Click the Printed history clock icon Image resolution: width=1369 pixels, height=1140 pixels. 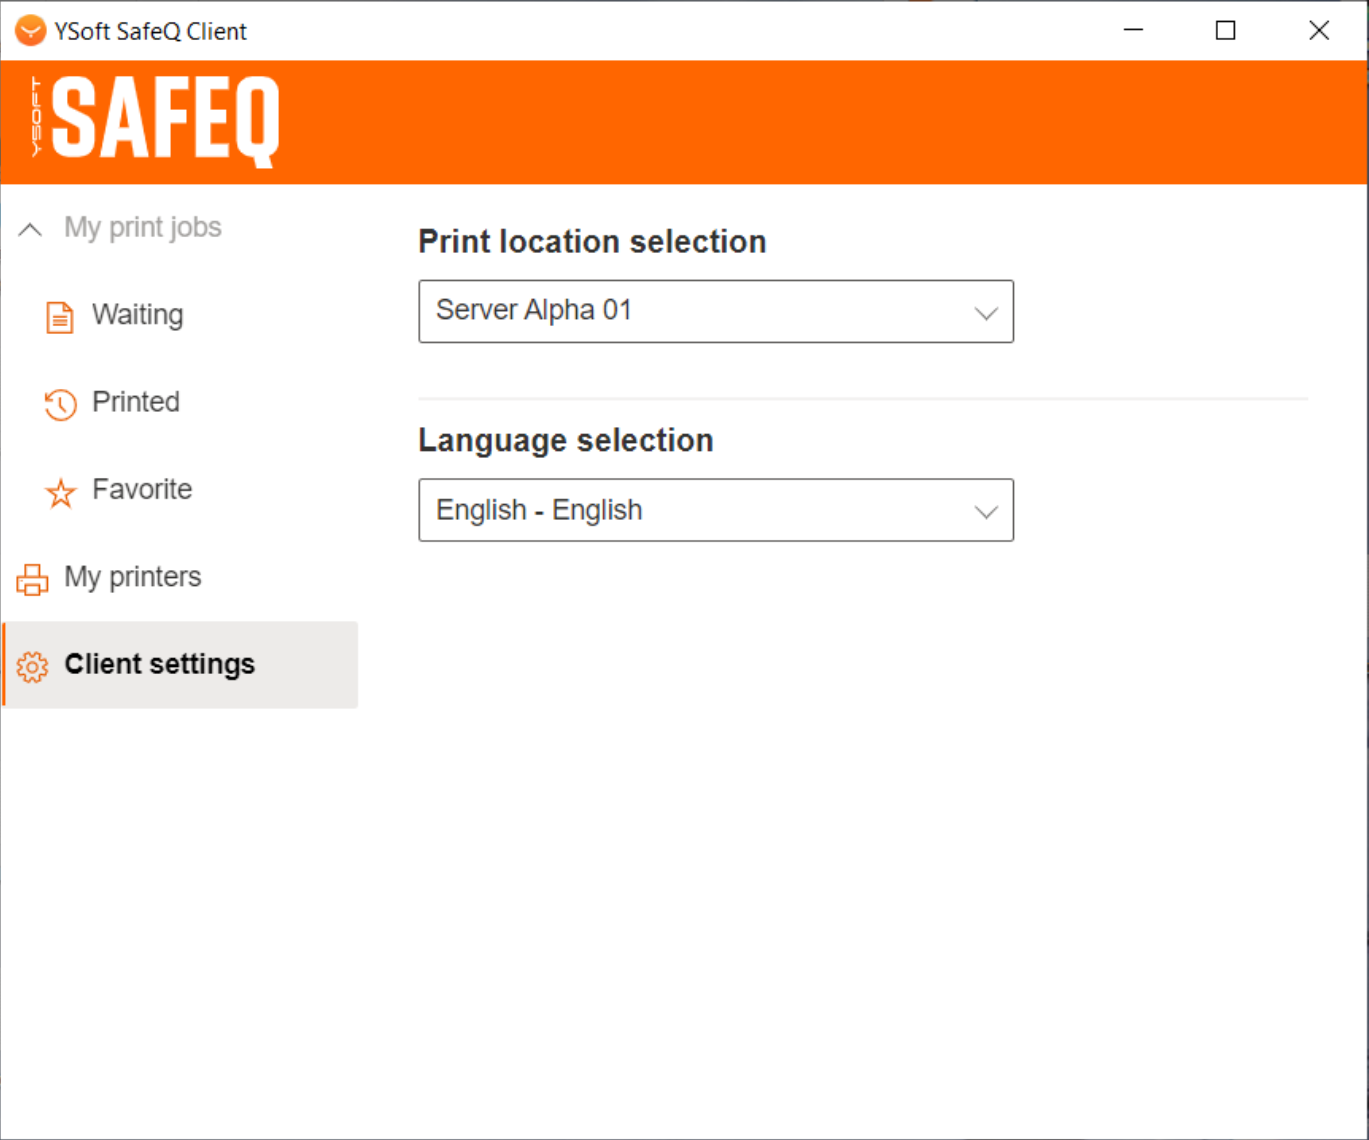pyautogui.click(x=60, y=404)
